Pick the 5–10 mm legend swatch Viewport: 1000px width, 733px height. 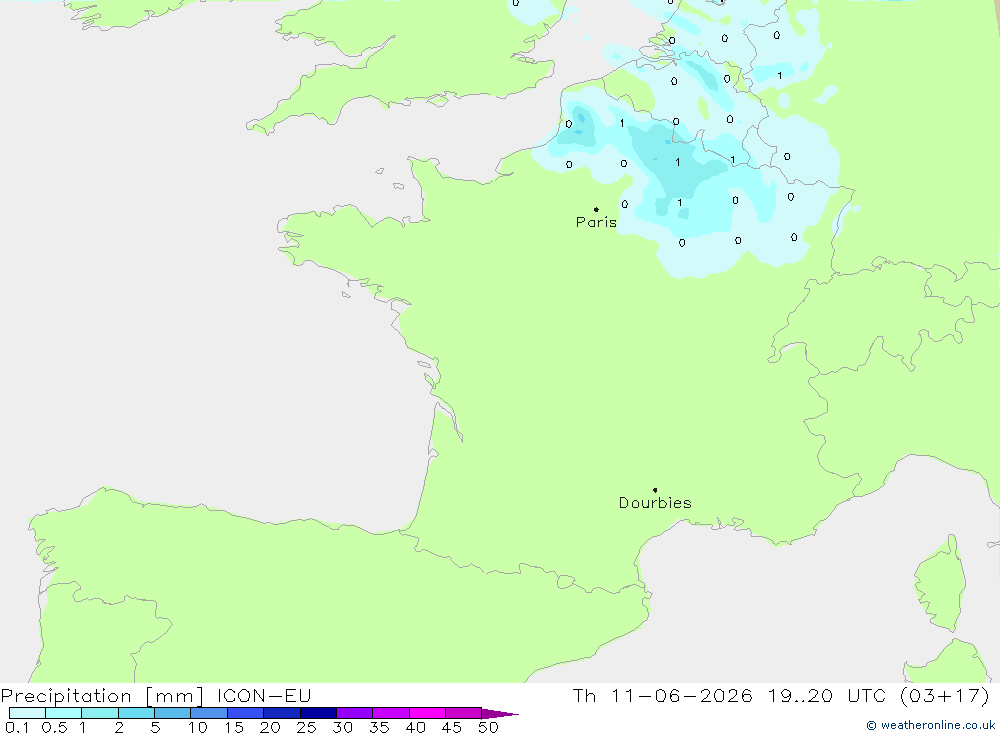click(173, 713)
